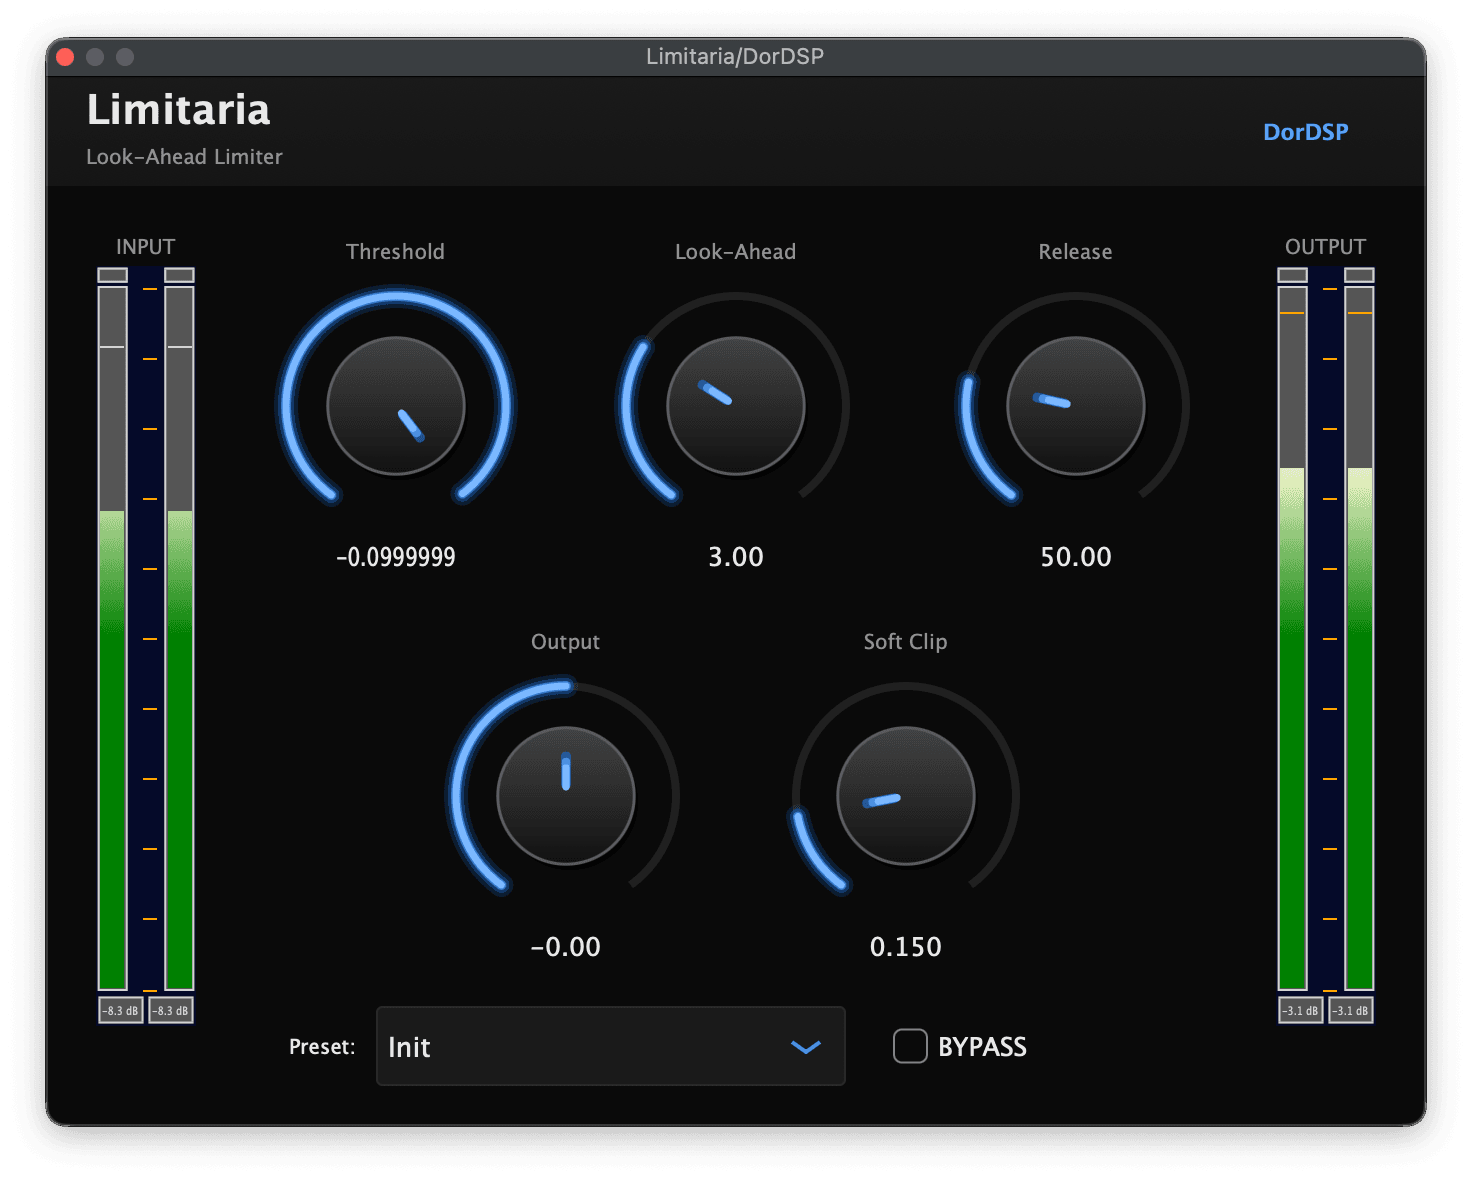The image size is (1472, 1180).
Task: Select the Output value readout -0.00
Action: pos(565,947)
